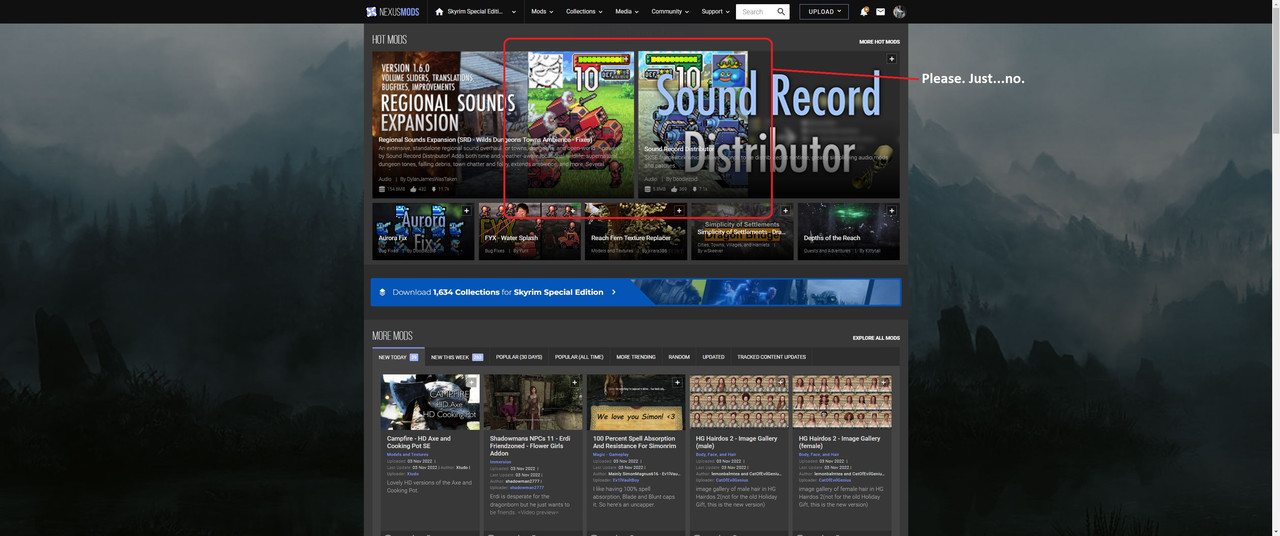Open FYX - Water Splash mod tile

tap(529, 231)
